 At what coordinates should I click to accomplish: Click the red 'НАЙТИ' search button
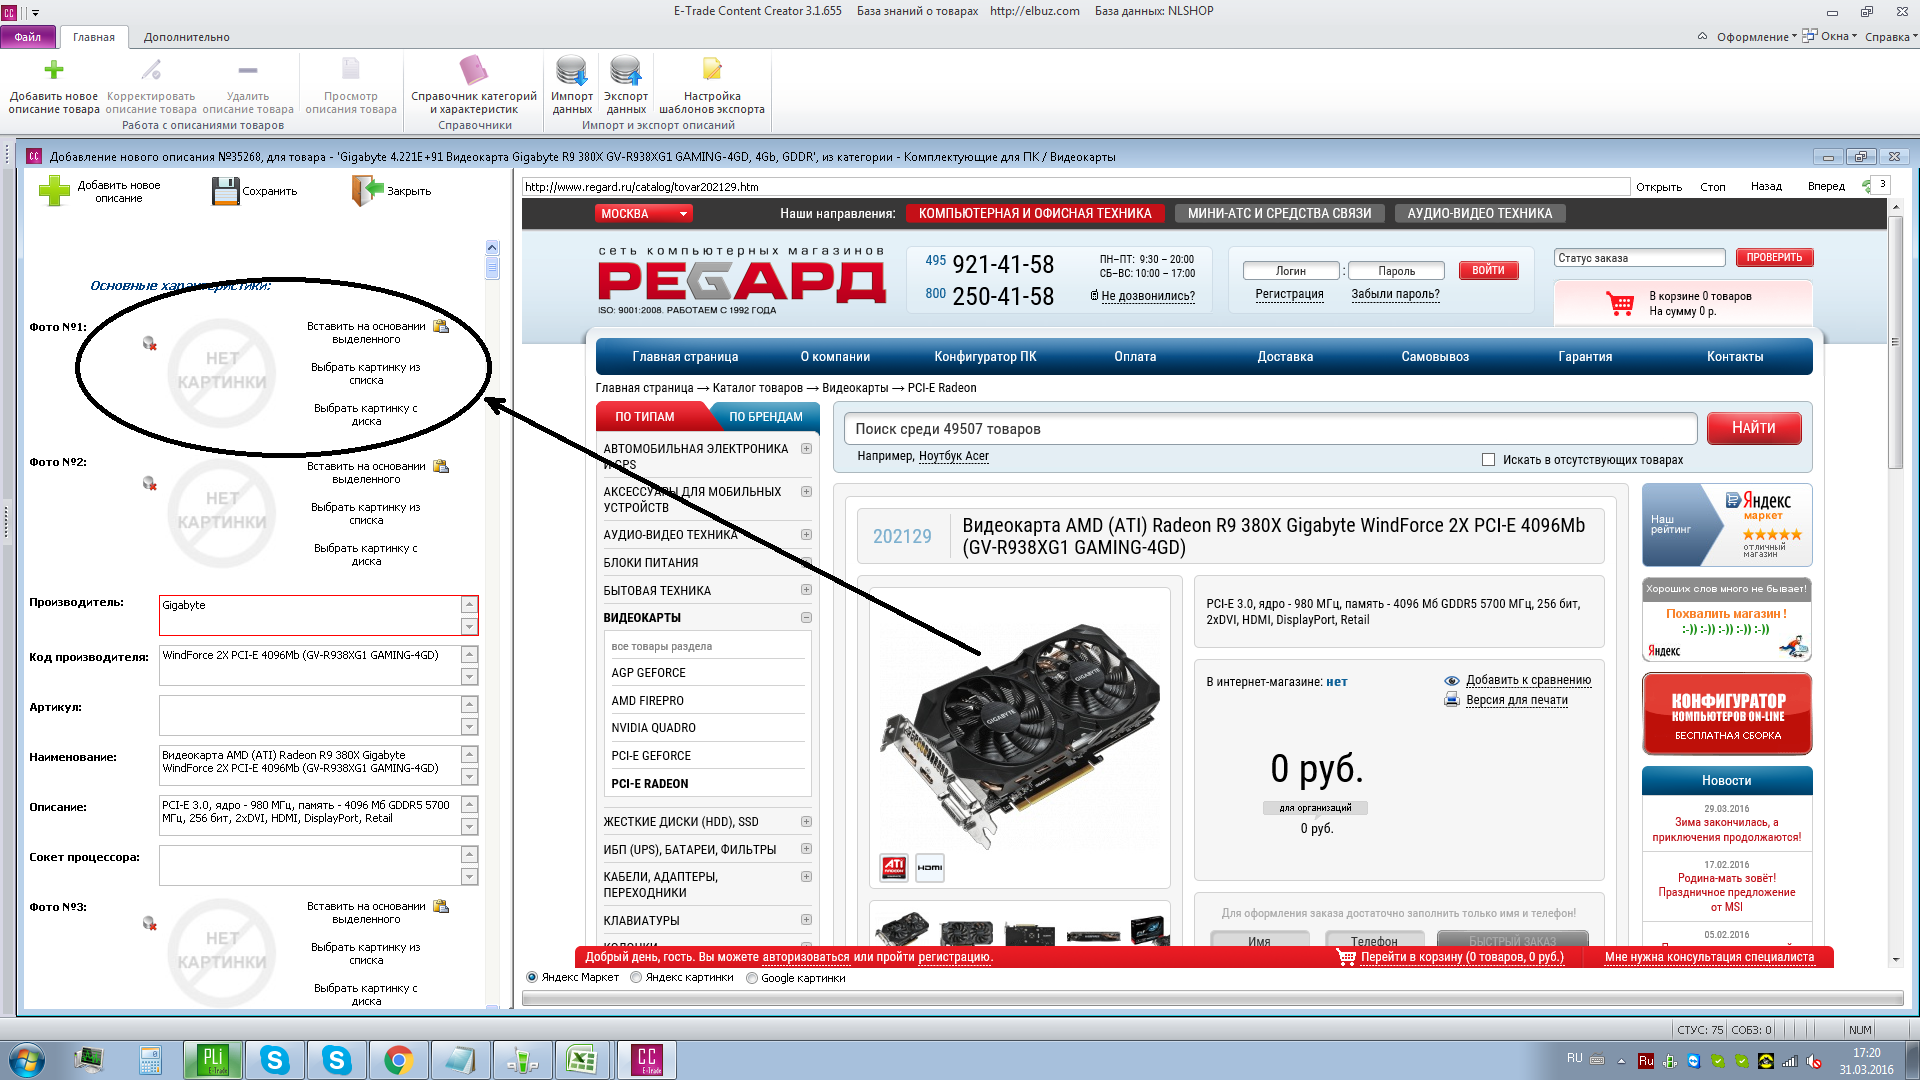point(1754,428)
